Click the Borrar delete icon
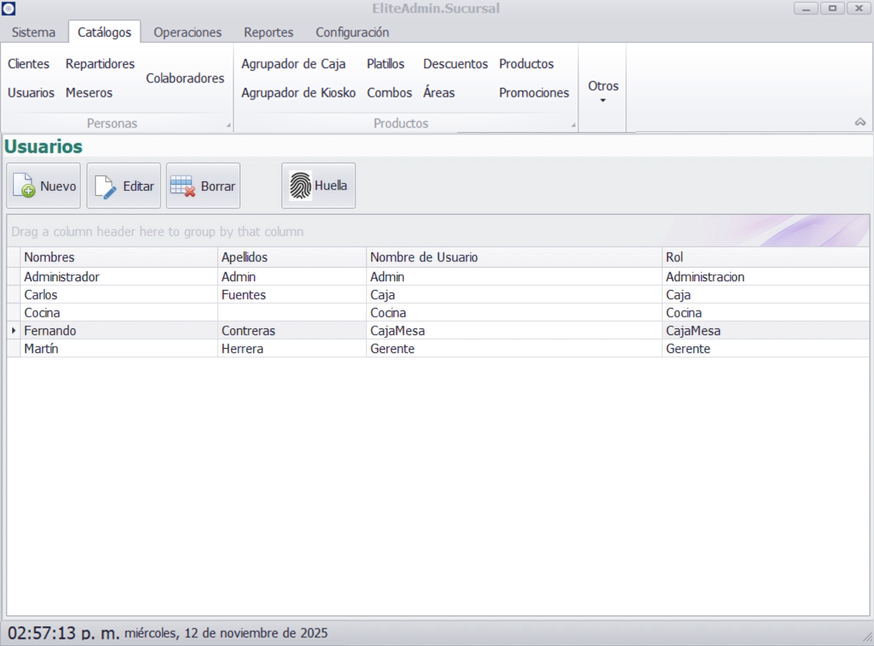This screenshot has width=874, height=646. click(x=183, y=186)
